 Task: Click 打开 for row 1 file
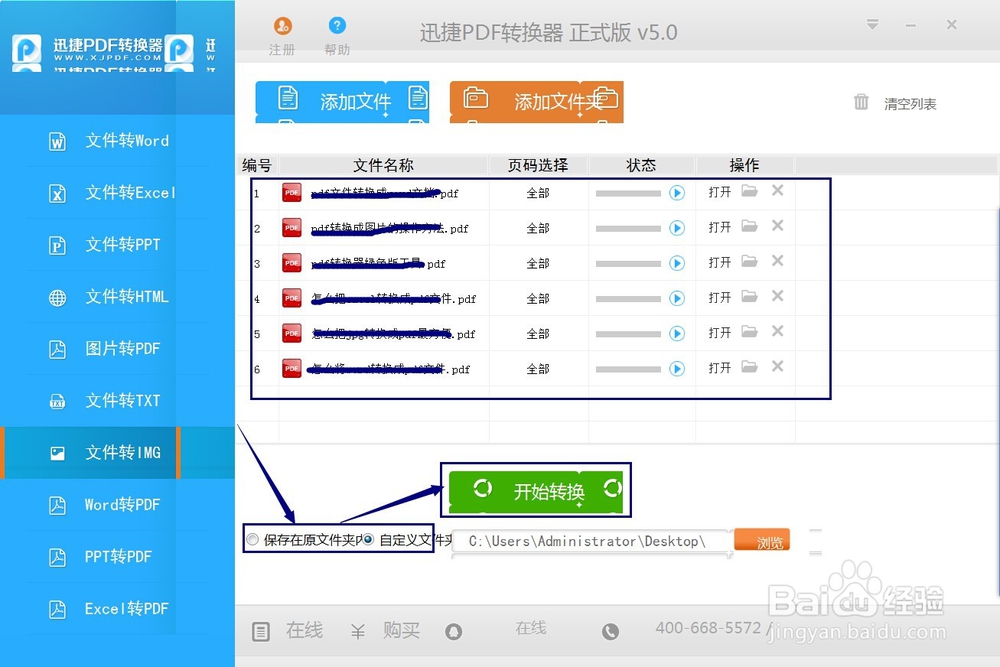[x=719, y=192]
